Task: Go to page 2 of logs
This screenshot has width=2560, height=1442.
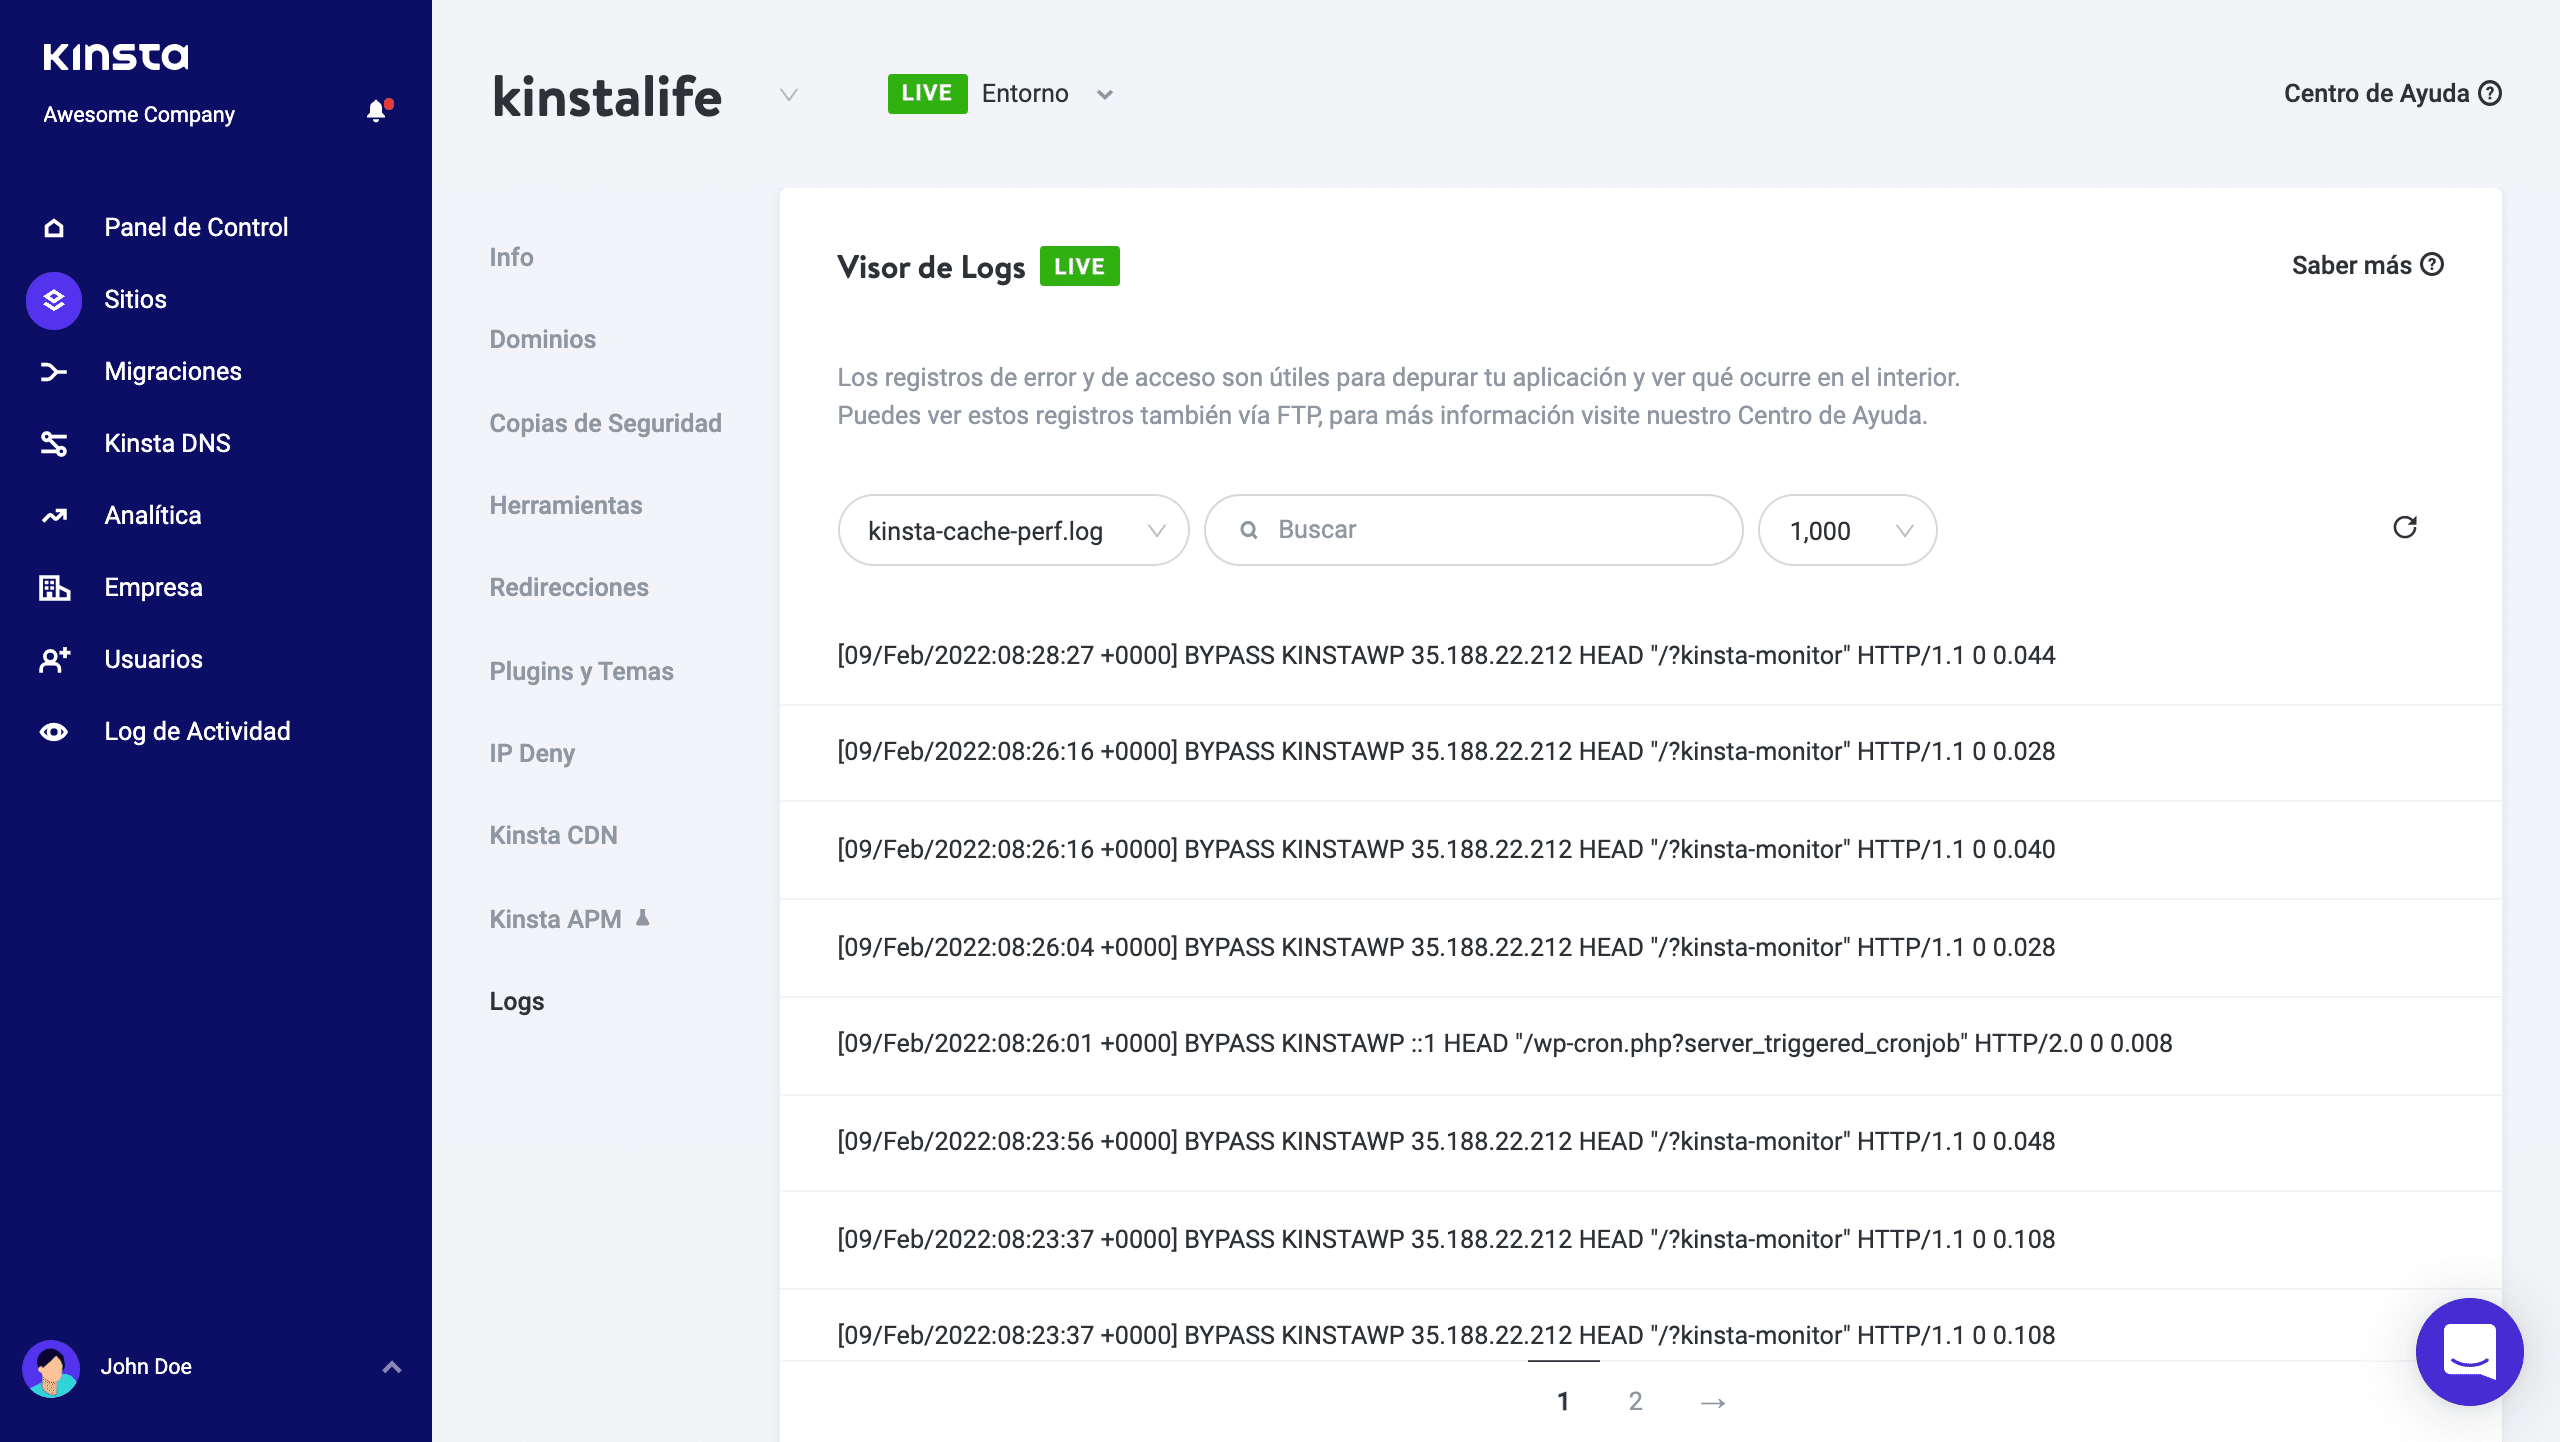Action: click(x=1635, y=1401)
